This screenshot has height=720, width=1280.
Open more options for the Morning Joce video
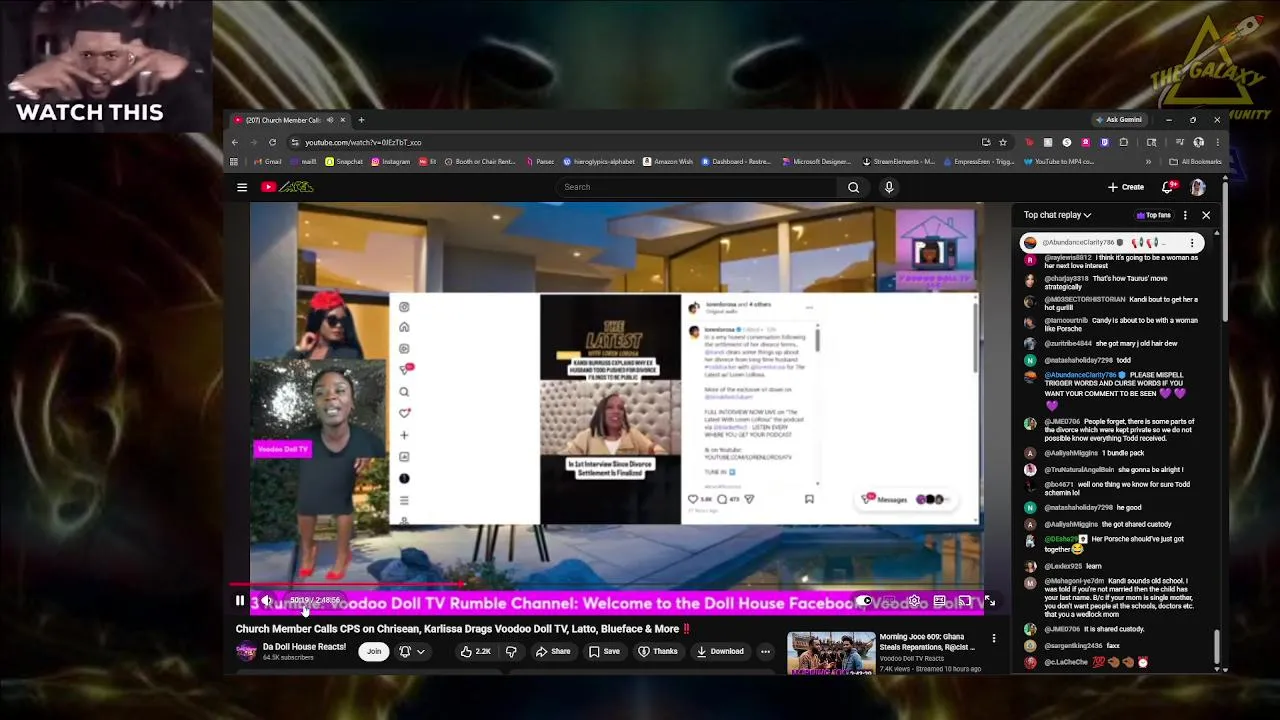pyautogui.click(x=994, y=638)
